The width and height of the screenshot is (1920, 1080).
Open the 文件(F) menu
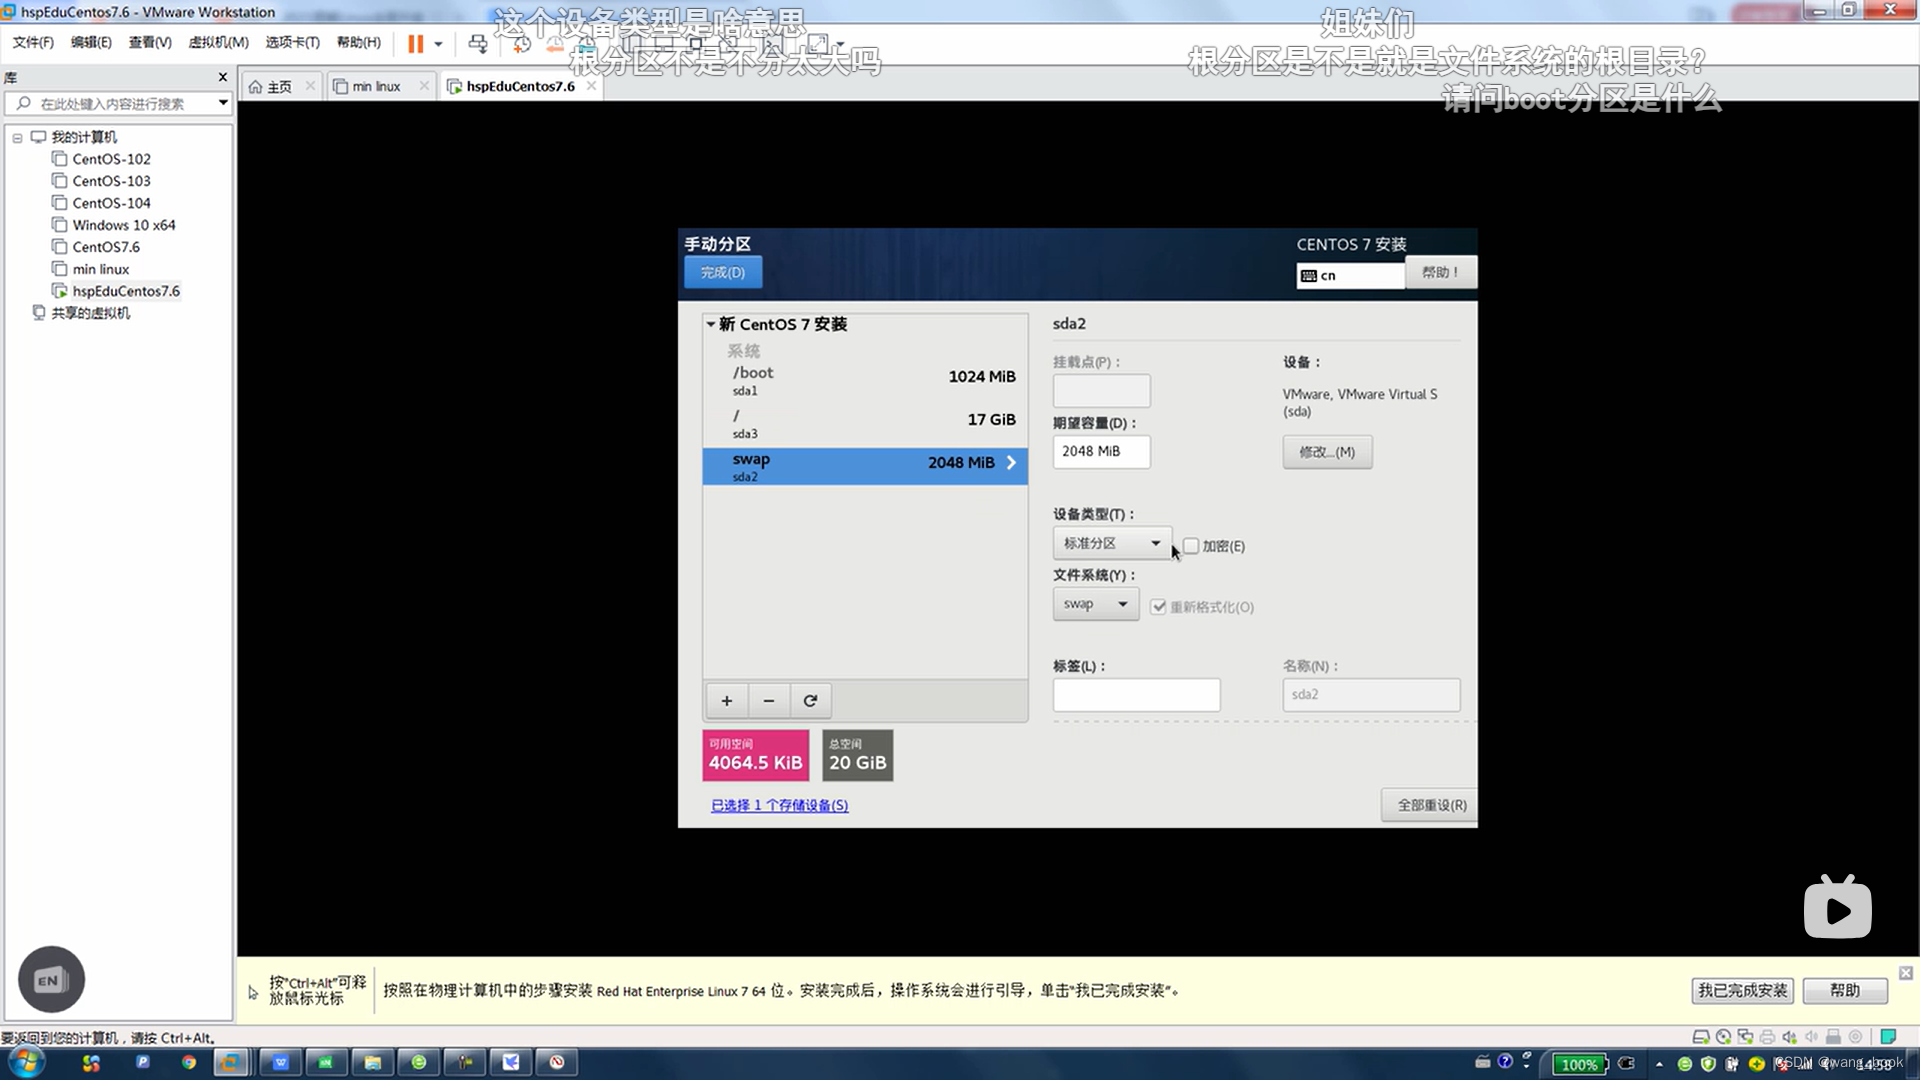point(33,42)
